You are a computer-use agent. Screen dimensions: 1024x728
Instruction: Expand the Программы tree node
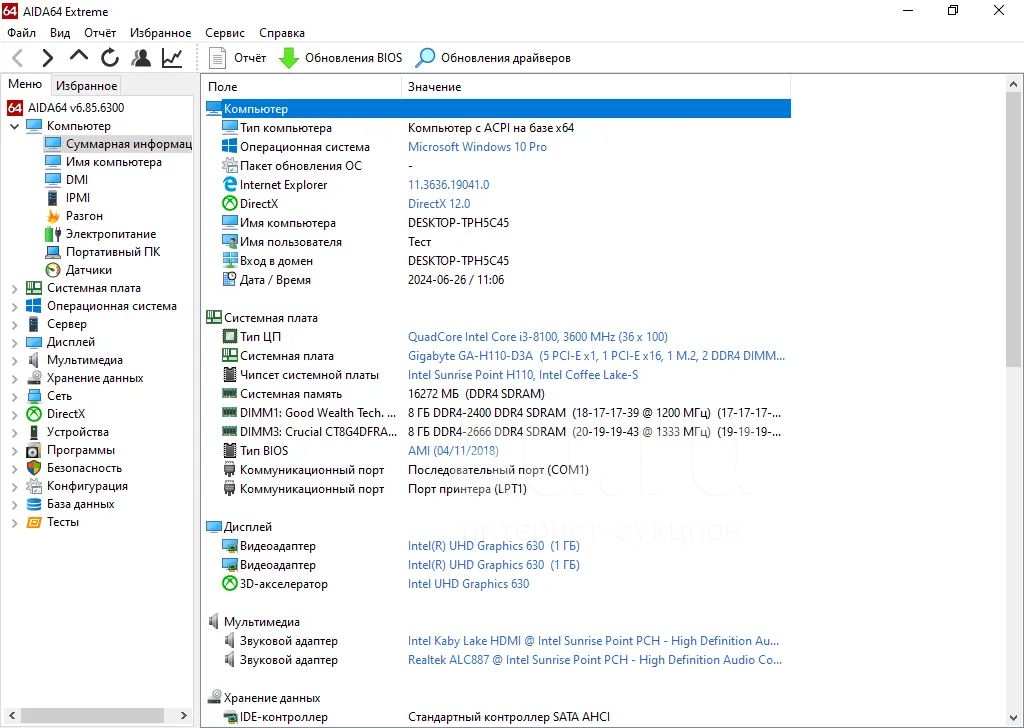coord(14,451)
